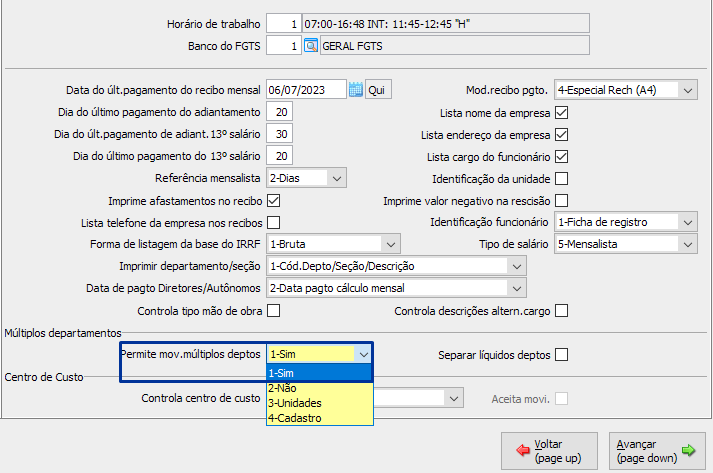Screen dimensions: 713x473
Task: Toggle Lista endereço da empresa checkbox
Action: pos(562,135)
